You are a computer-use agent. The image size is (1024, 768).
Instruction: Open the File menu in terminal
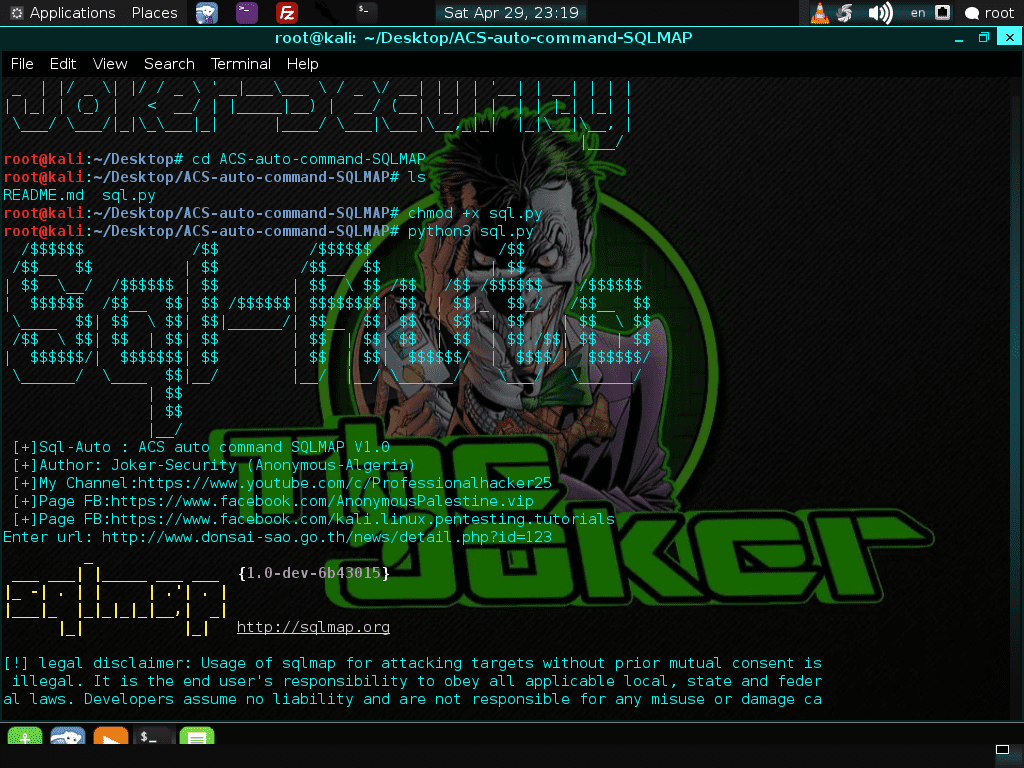(x=22, y=63)
